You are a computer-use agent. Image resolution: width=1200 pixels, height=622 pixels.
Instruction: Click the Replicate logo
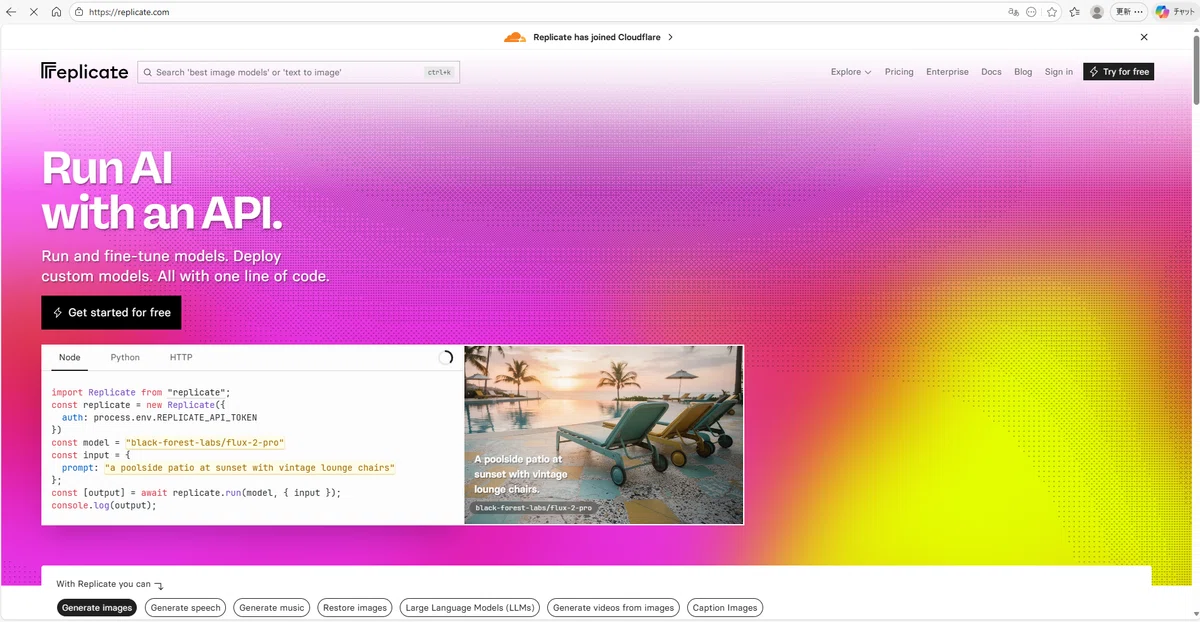point(85,72)
